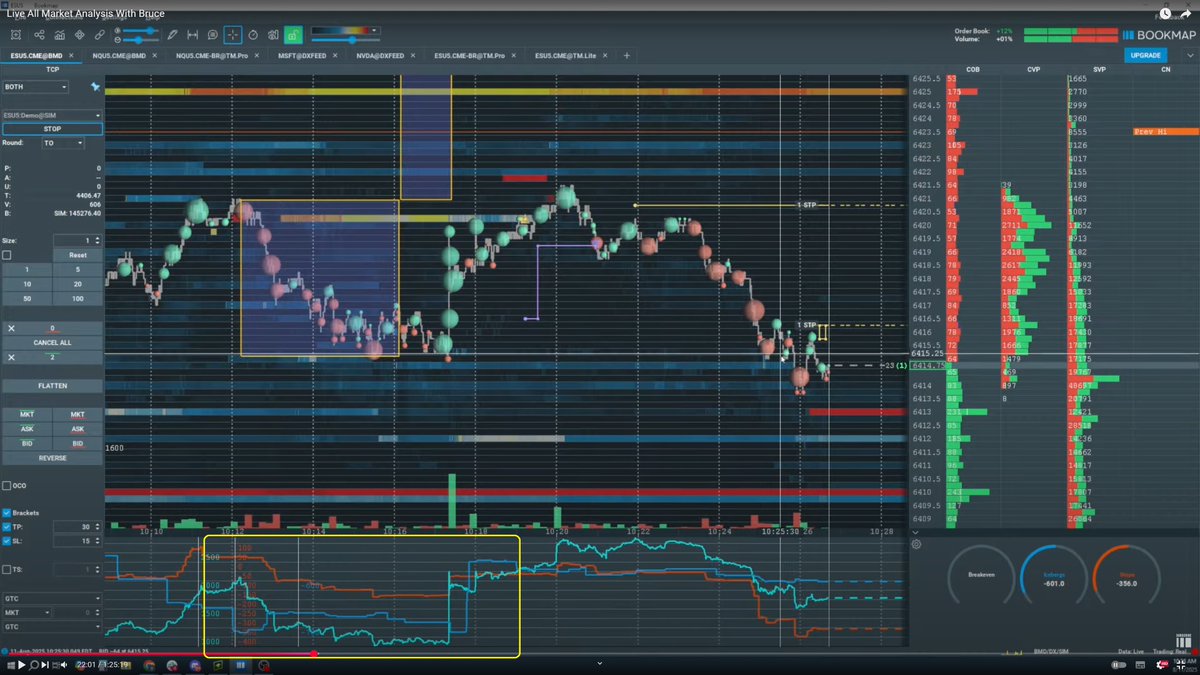Open the chart indicators toolbar icon
The height and width of the screenshot is (675, 1200).
(x=59, y=35)
